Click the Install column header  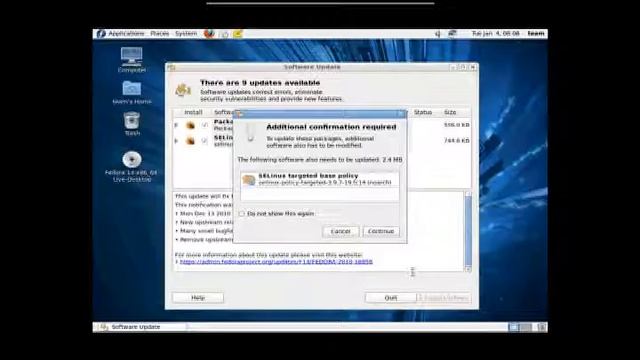193,112
